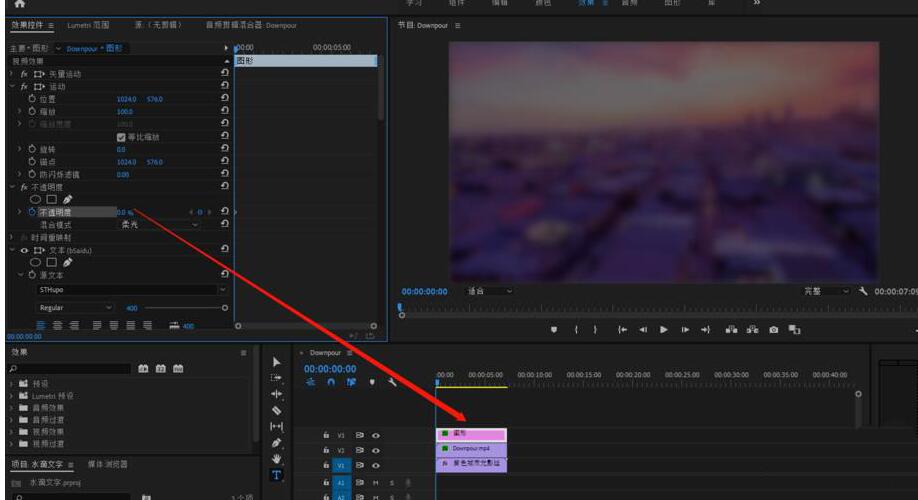Go to In point in program monitor

tap(622, 330)
